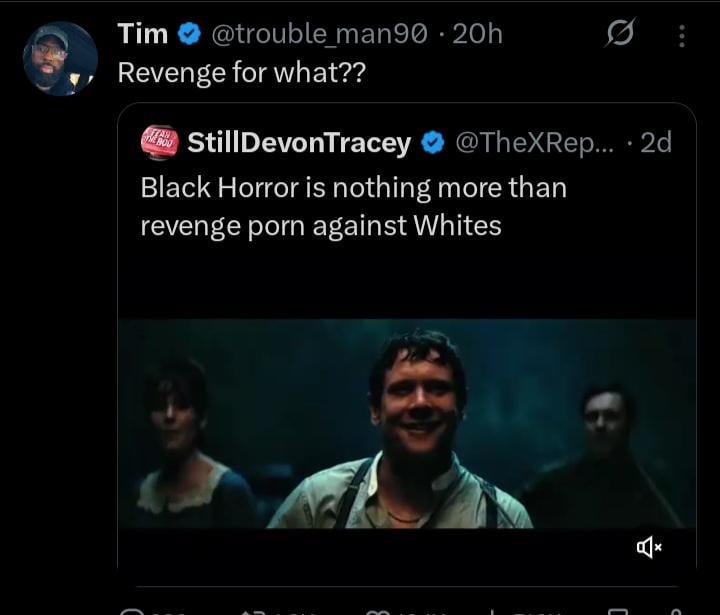The width and height of the screenshot is (720, 615).
Task: Open the @trouble_man90 handle link
Action: pyautogui.click(x=320, y=35)
